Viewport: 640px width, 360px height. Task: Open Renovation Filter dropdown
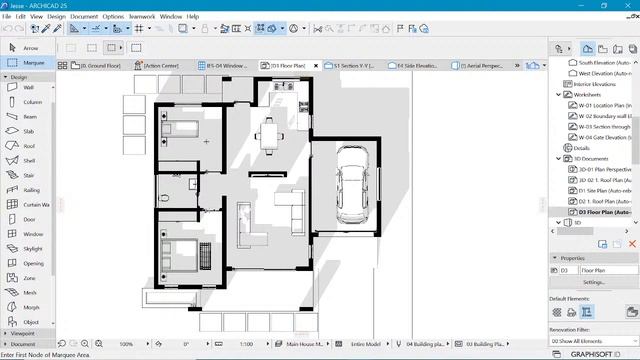[594, 341]
